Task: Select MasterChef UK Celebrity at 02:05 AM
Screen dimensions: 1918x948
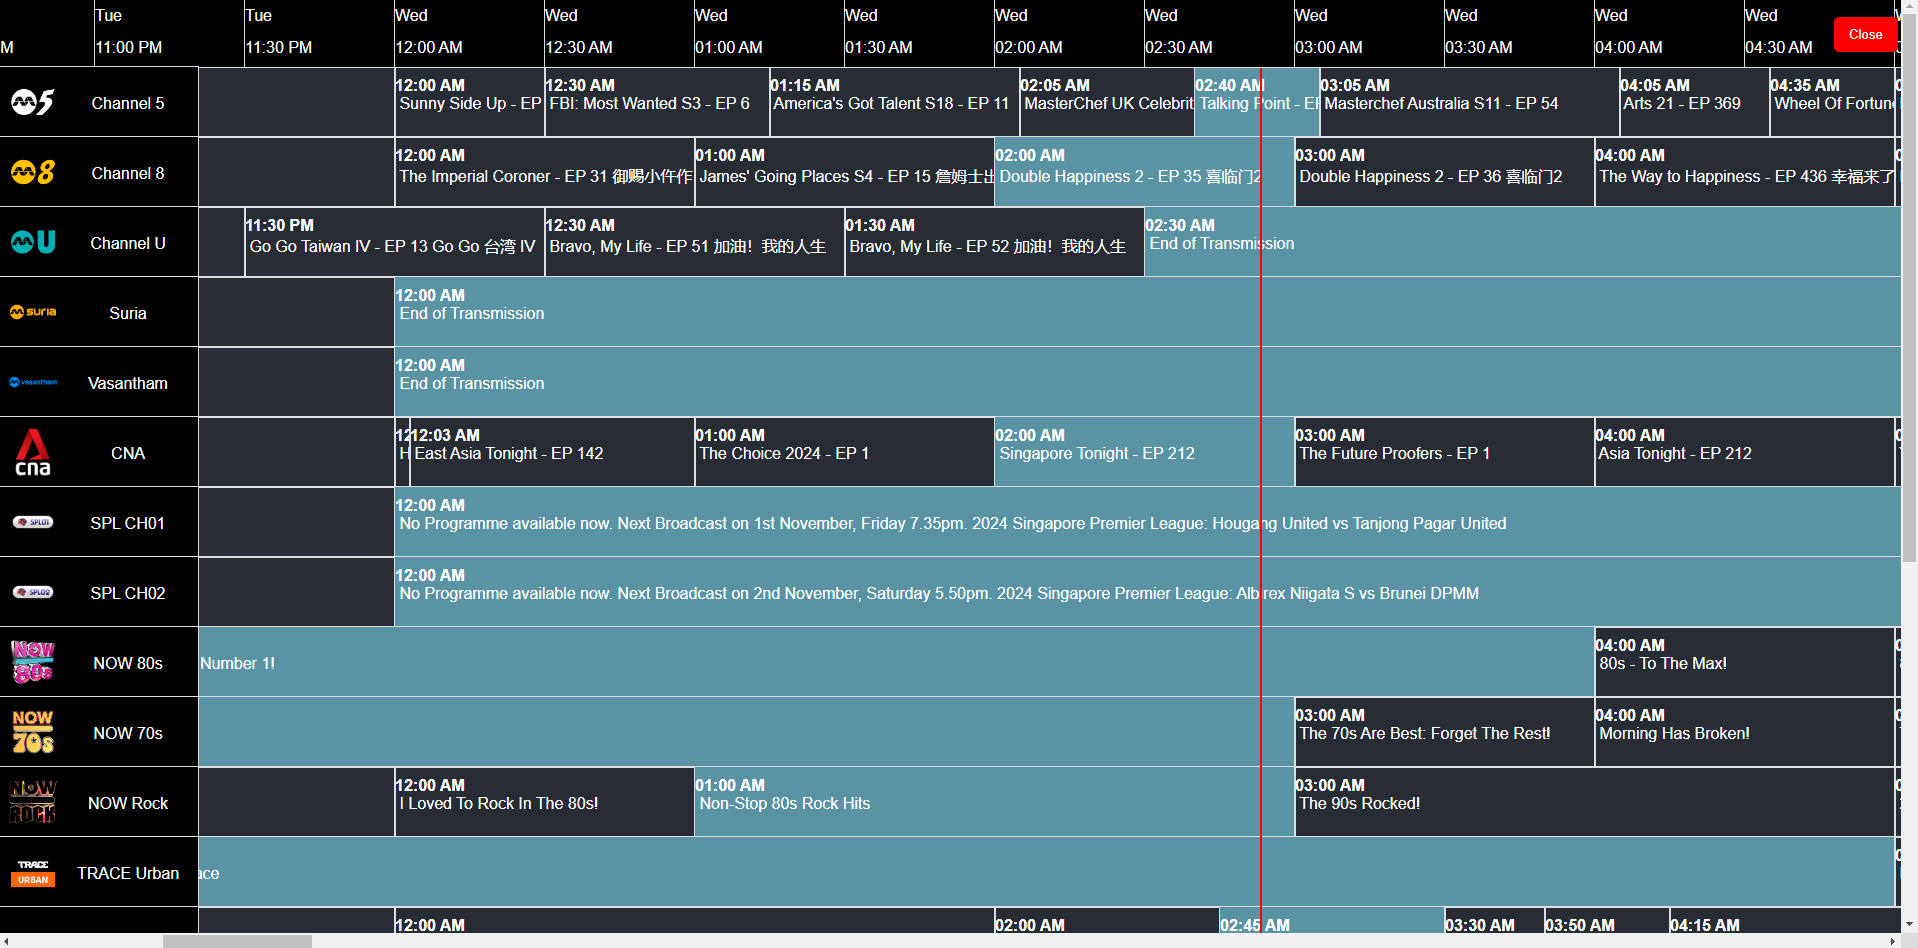Action: tap(1107, 102)
